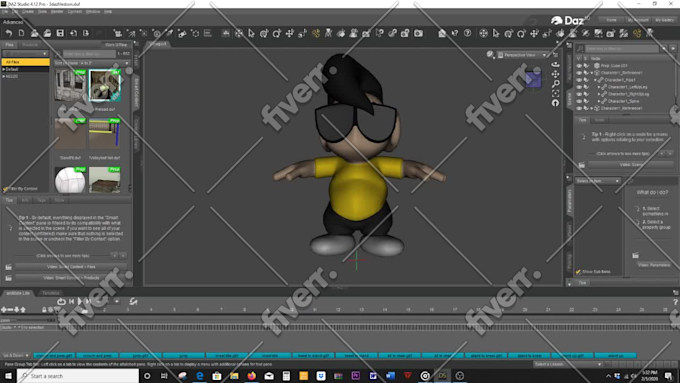The image size is (680, 383).
Task: Click the Home button near Daz logo
Action: tap(611, 20)
